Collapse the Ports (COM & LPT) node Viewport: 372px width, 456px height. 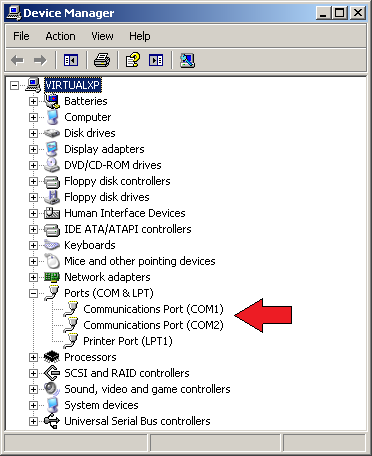33,293
